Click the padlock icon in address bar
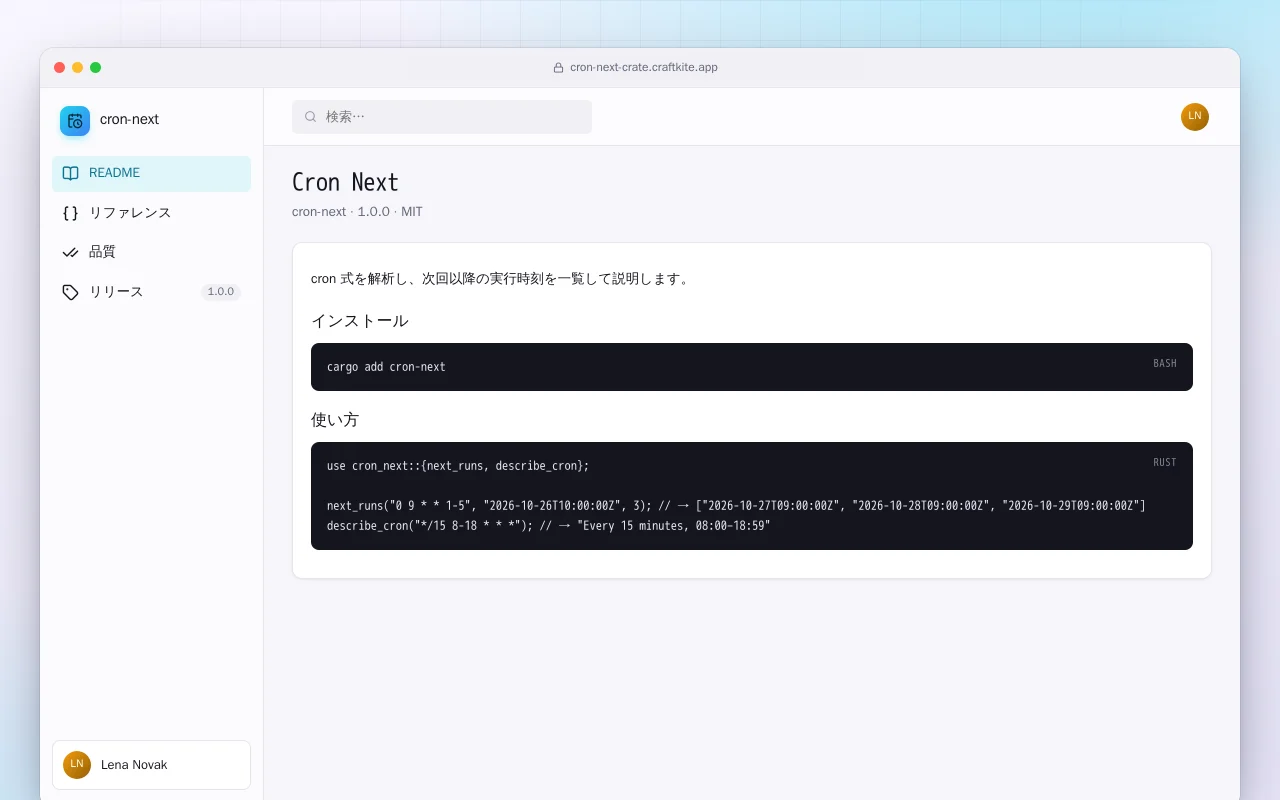 [559, 68]
